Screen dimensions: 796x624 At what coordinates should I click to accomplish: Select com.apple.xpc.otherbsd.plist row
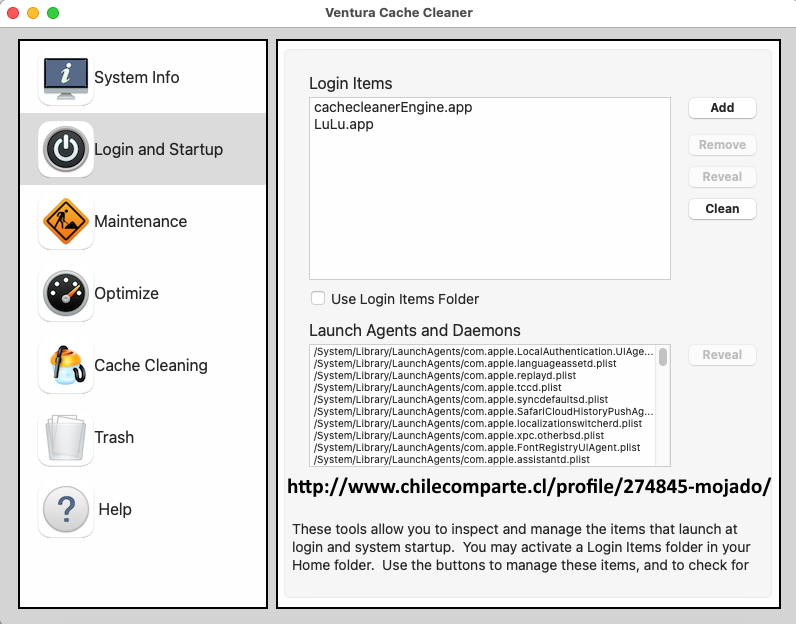(483, 436)
